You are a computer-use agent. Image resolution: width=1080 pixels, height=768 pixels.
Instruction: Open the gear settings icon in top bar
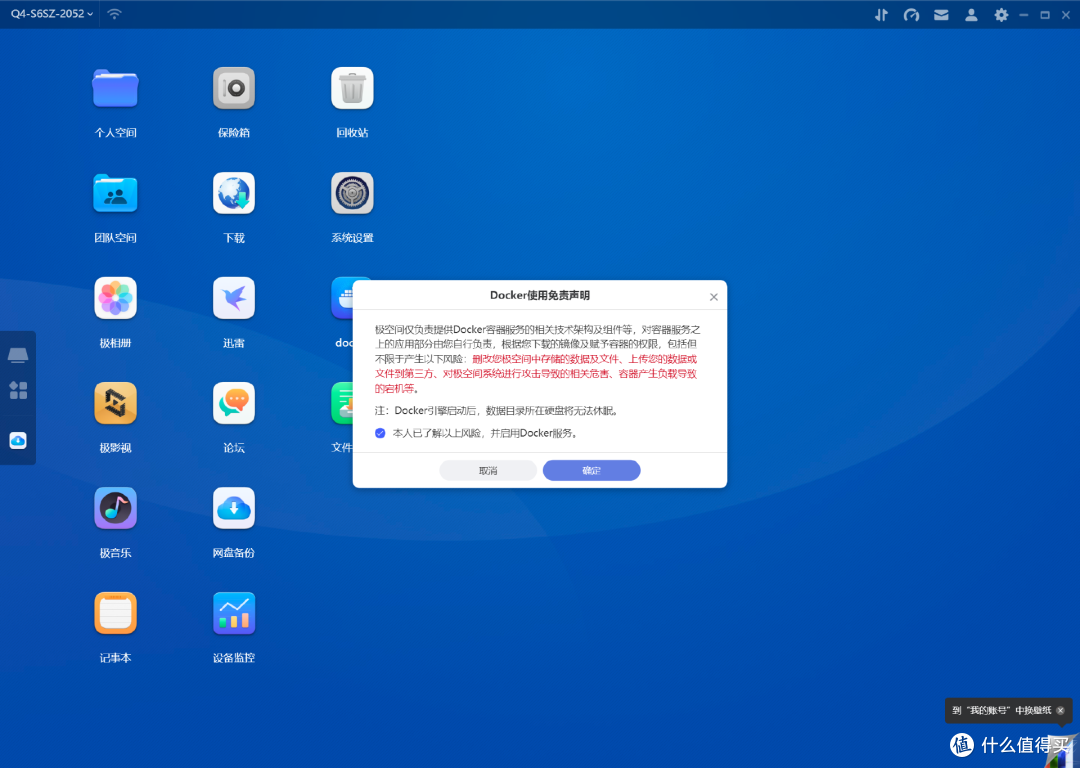[x=1001, y=14]
